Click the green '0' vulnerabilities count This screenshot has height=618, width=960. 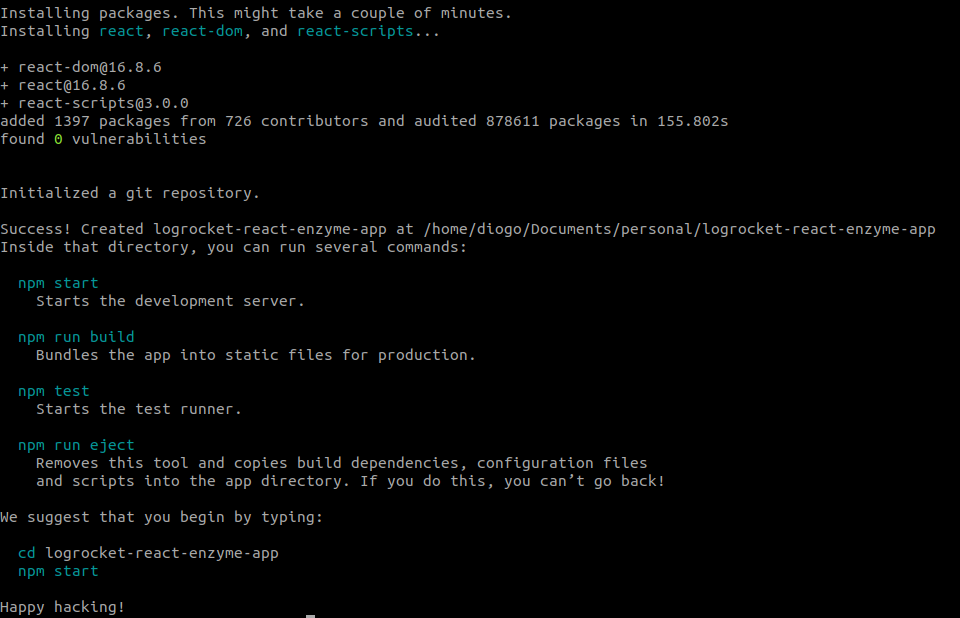pyautogui.click(x=58, y=139)
